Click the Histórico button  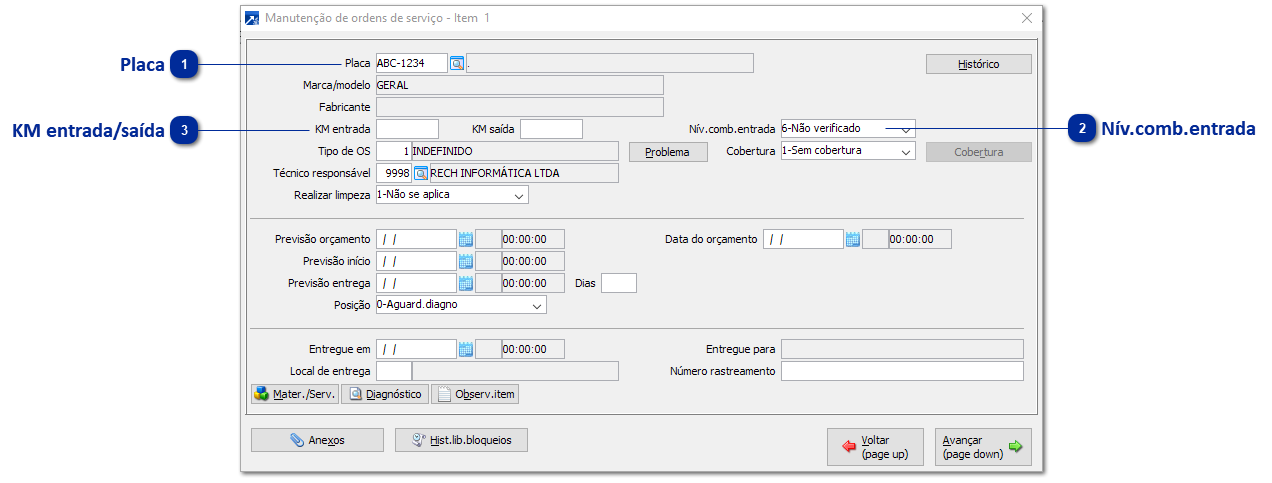(978, 64)
